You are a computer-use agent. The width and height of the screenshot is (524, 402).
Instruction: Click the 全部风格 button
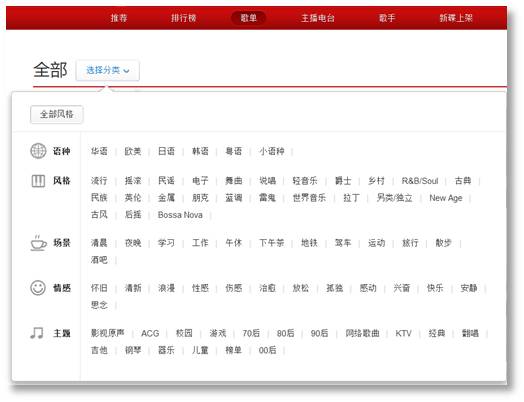57,114
